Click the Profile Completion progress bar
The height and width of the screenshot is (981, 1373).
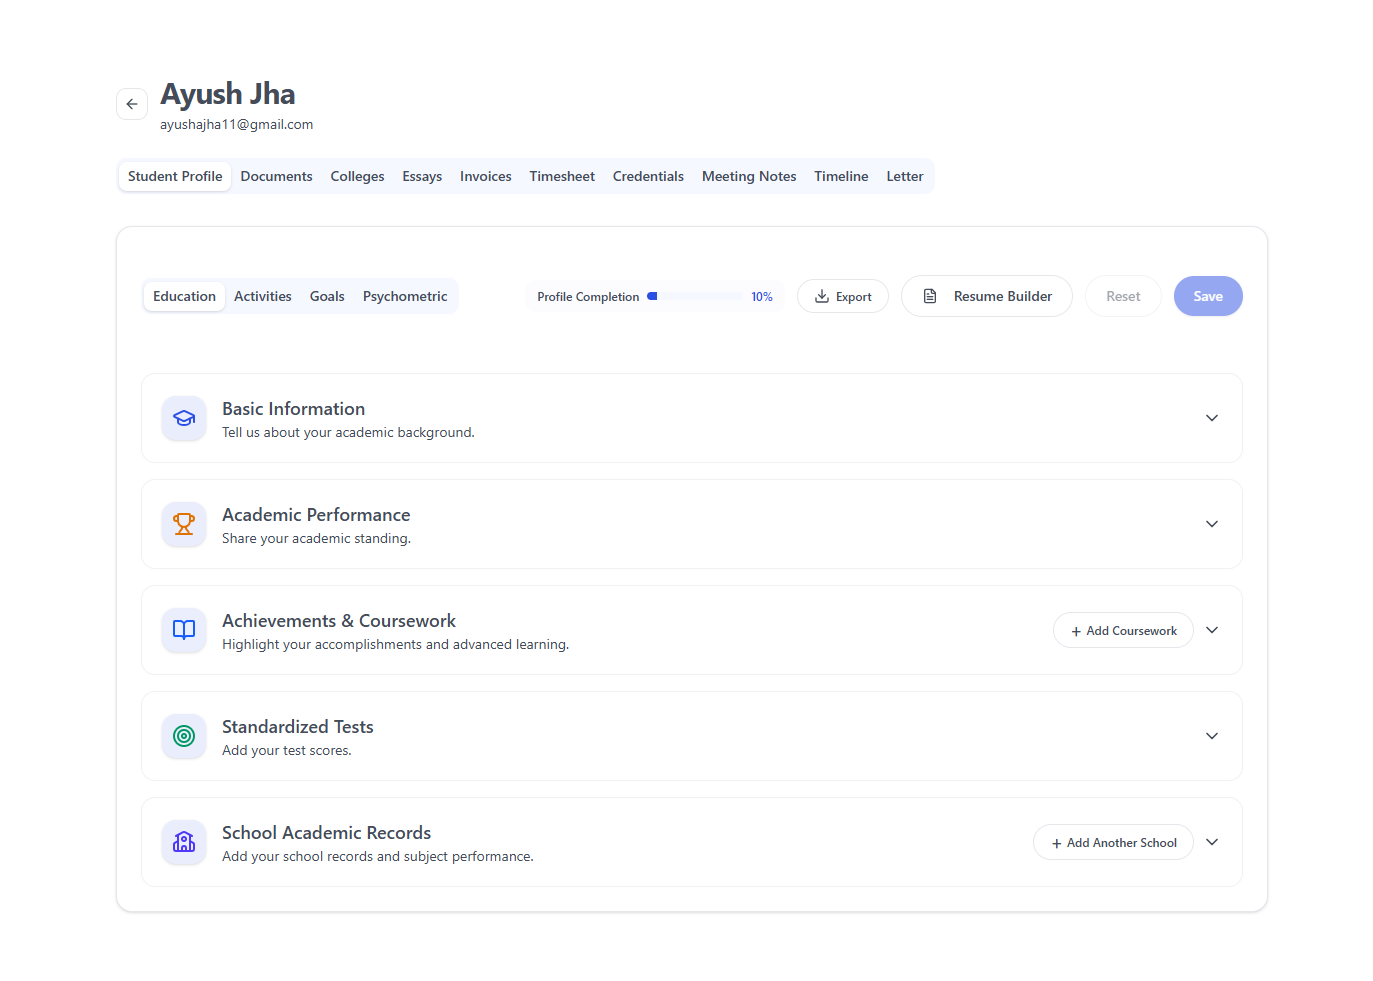pos(695,296)
